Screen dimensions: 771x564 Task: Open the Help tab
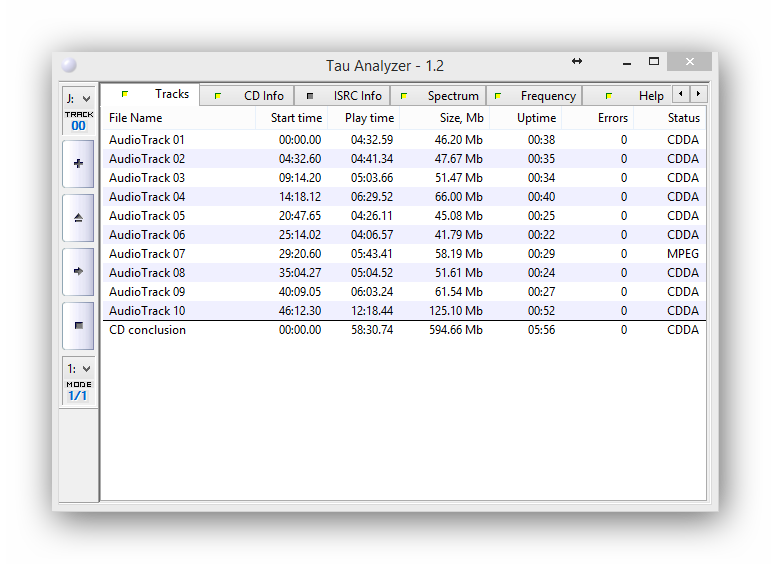point(627,96)
